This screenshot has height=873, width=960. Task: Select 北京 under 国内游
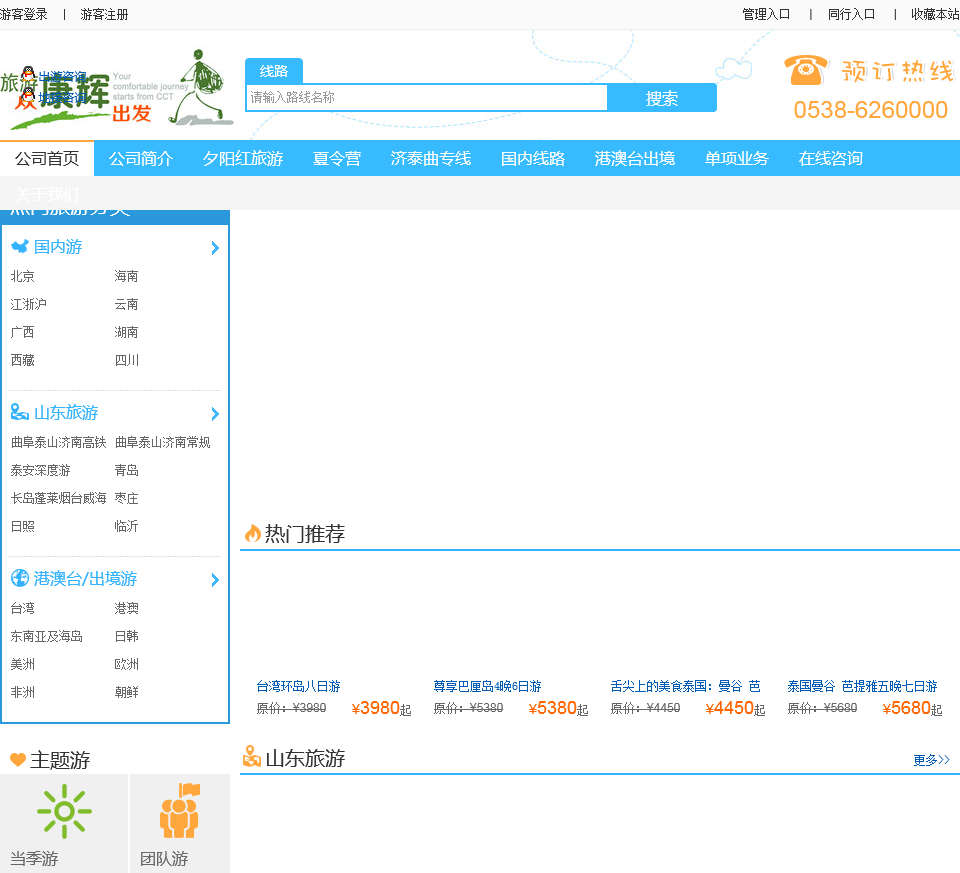(x=23, y=276)
